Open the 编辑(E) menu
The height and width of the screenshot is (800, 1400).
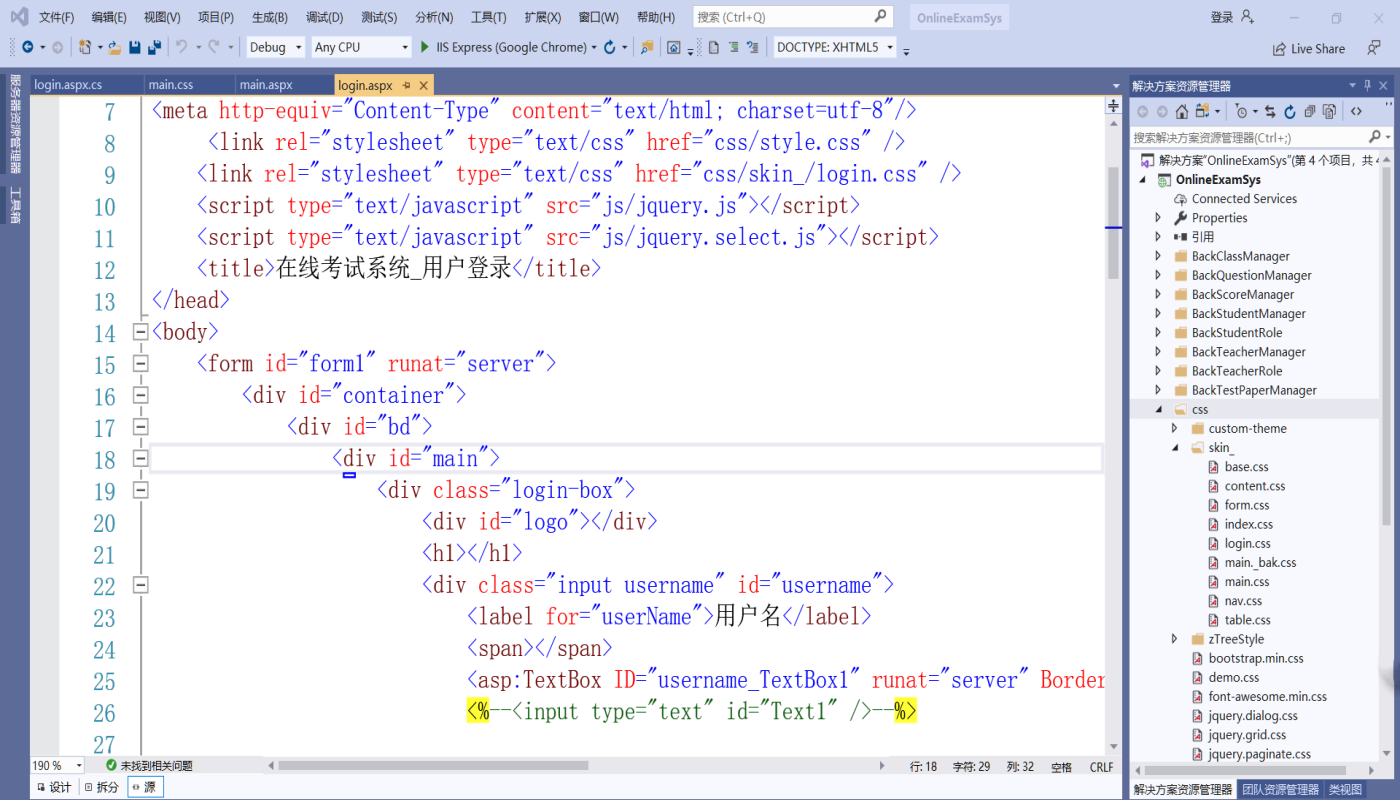109,17
